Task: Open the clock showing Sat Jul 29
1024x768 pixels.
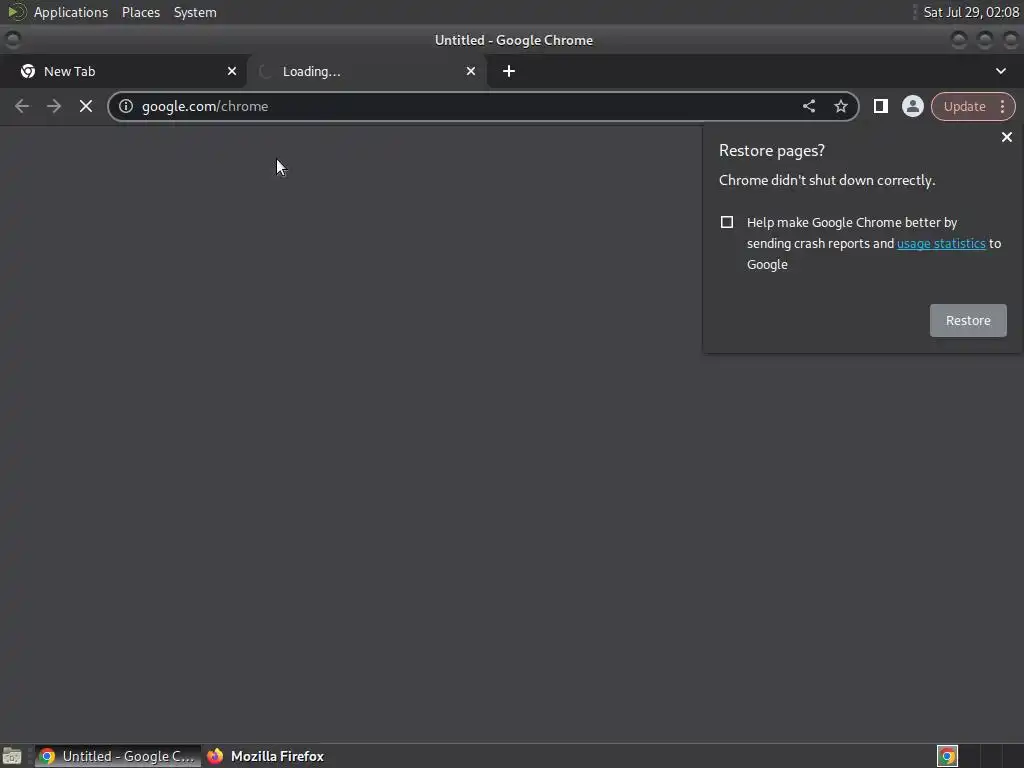Action: click(970, 12)
